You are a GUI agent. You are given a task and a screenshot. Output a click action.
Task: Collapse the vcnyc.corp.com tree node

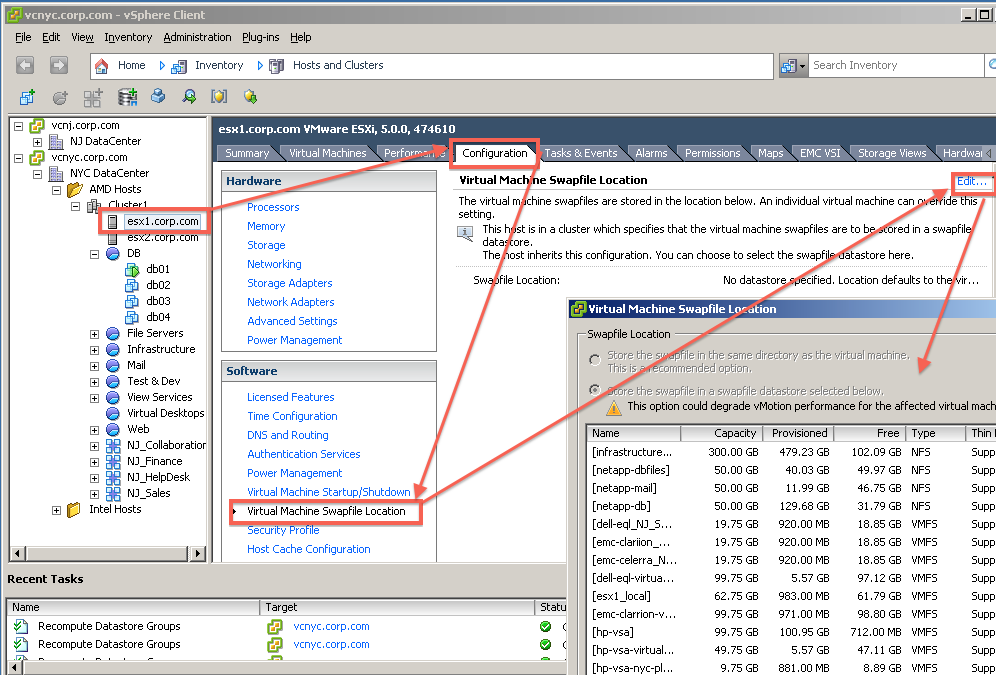click(18, 157)
